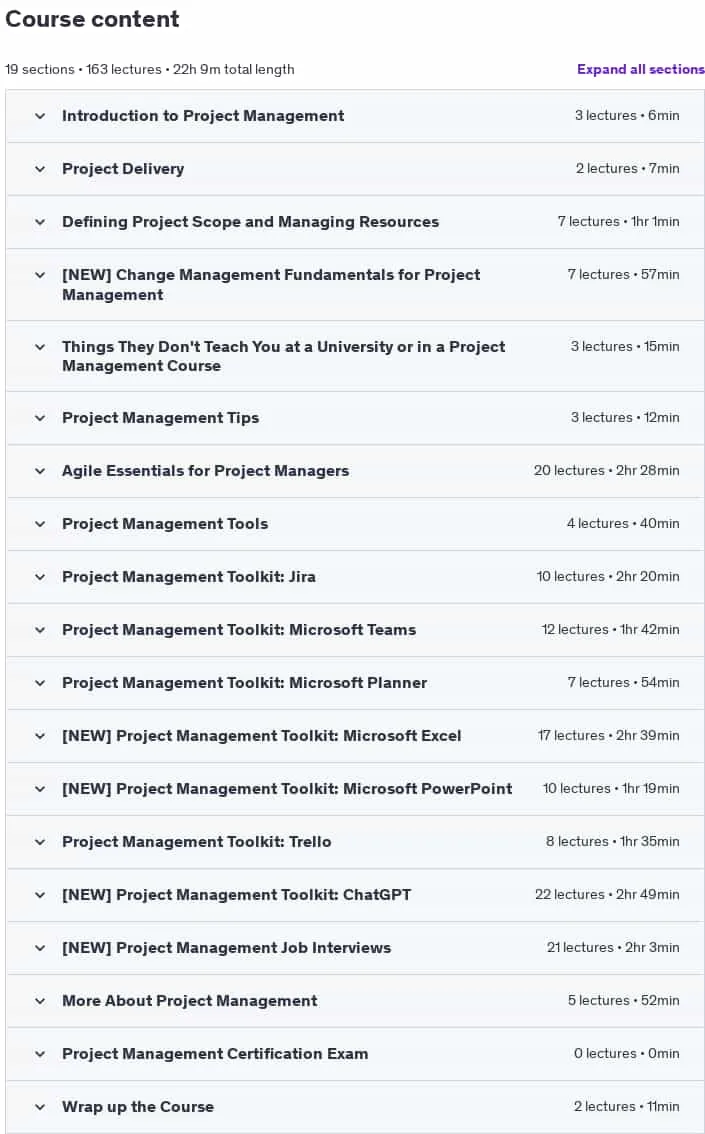Click Expand all sections link

(x=640, y=69)
